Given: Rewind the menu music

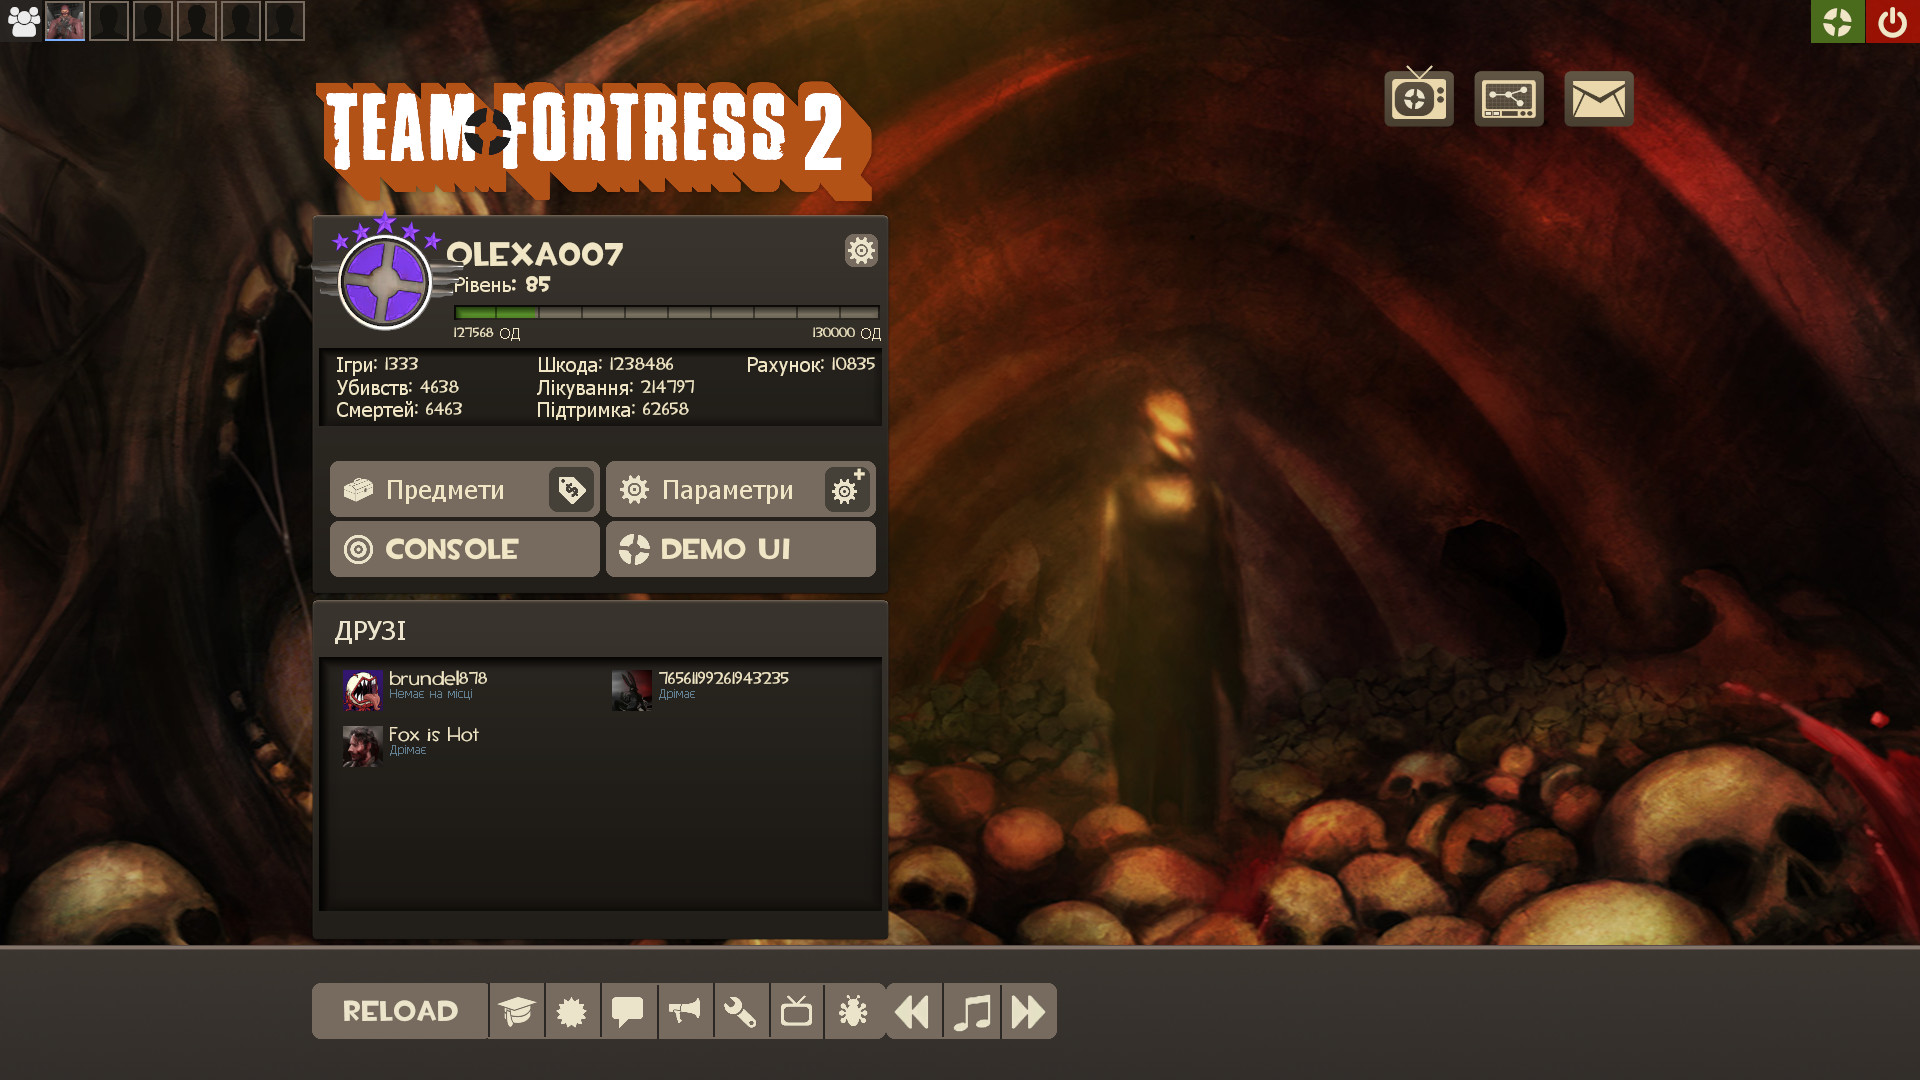Looking at the screenshot, I should click(912, 1011).
